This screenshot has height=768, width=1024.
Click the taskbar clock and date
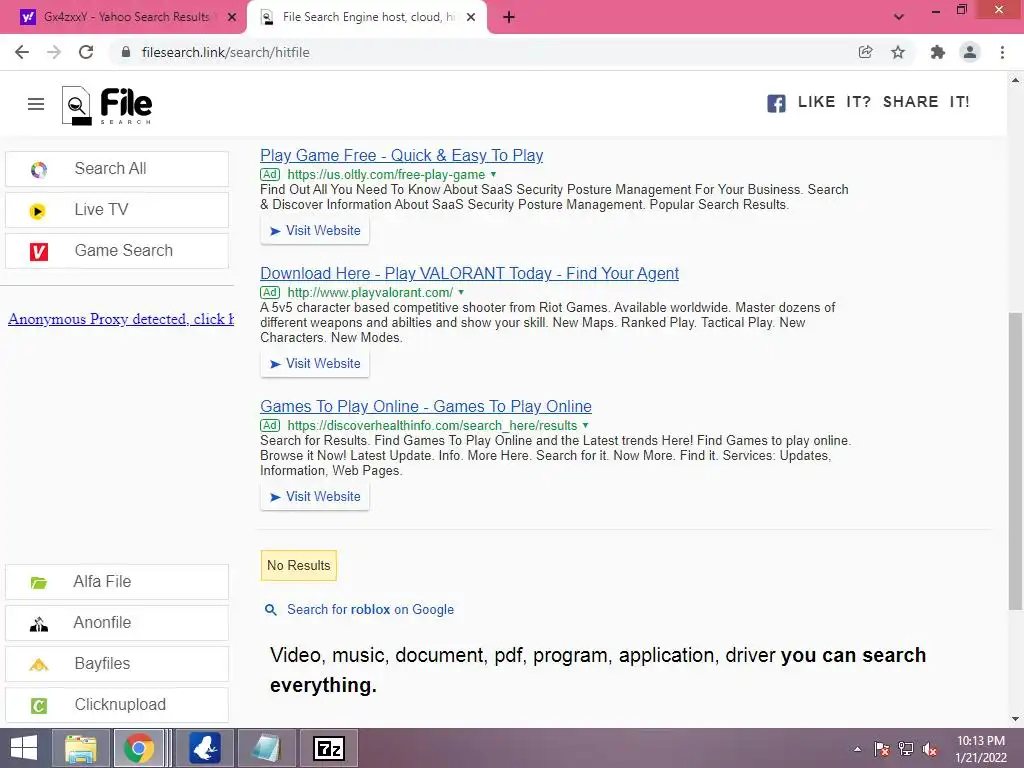981,749
